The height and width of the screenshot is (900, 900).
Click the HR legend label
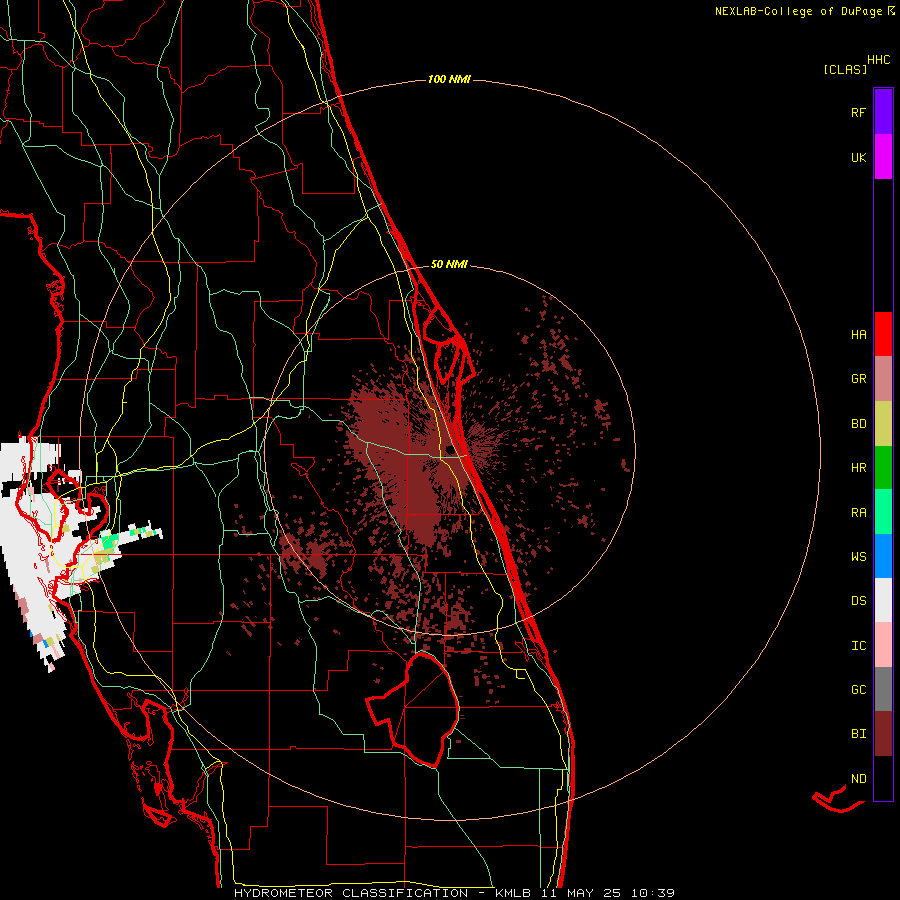coord(858,468)
